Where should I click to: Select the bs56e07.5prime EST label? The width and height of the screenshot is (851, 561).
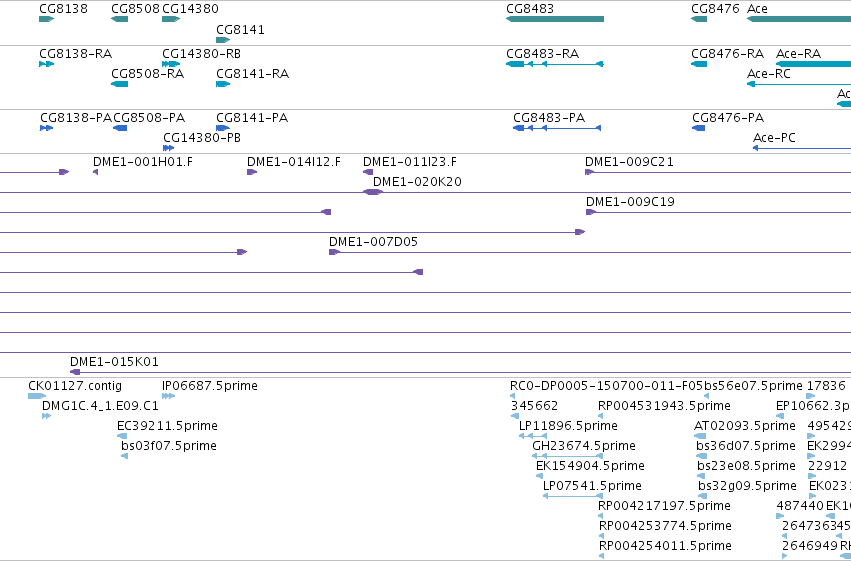(x=753, y=386)
